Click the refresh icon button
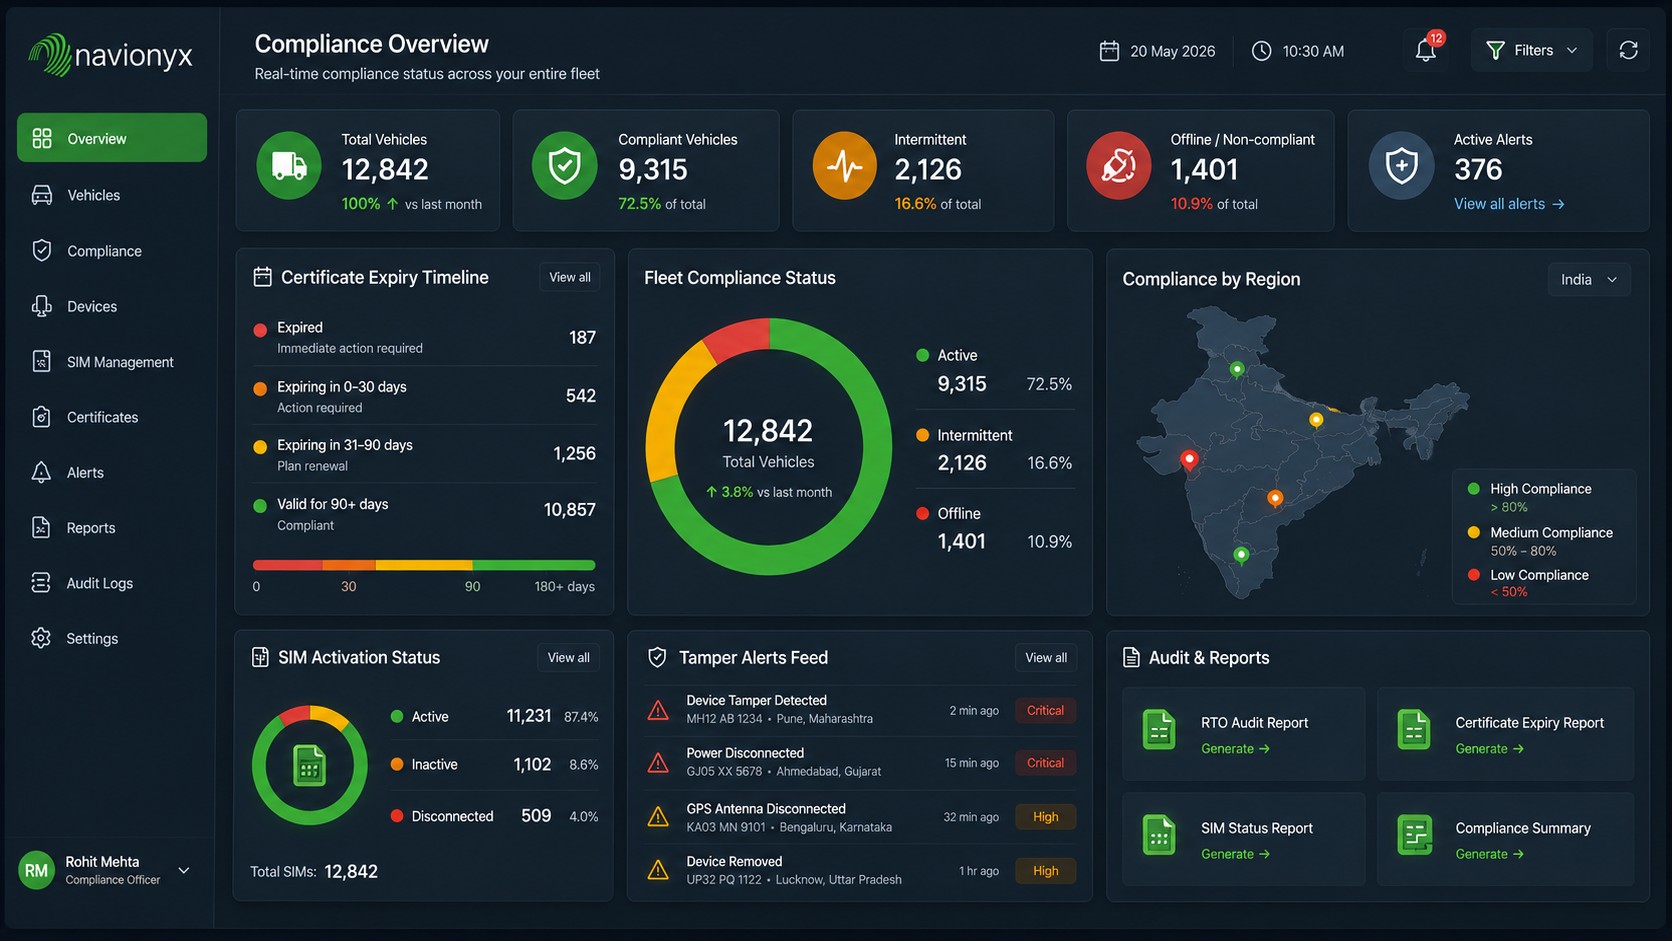1672x941 pixels. pos(1628,50)
